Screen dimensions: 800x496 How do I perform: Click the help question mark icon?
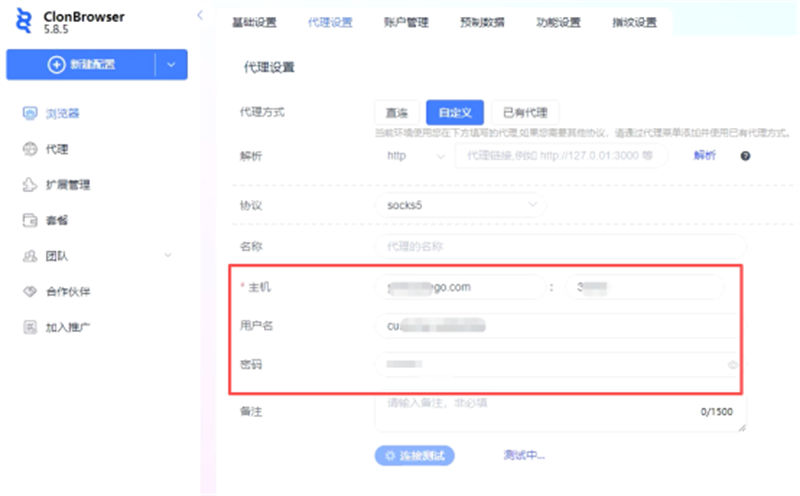pos(745,156)
